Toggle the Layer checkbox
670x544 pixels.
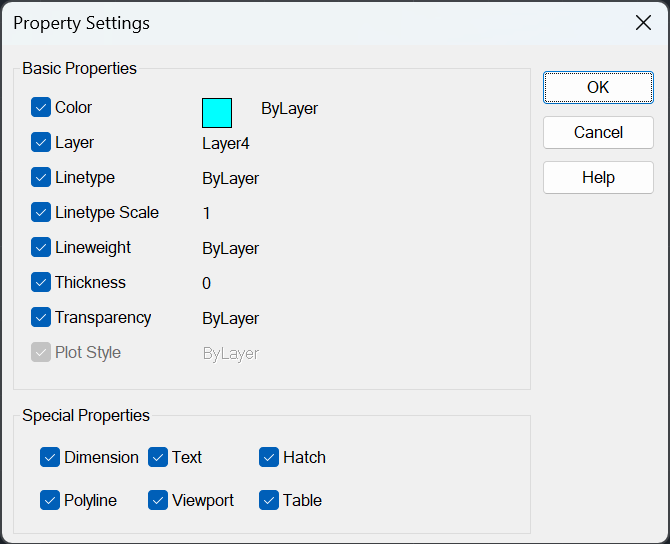click(x=41, y=142)
